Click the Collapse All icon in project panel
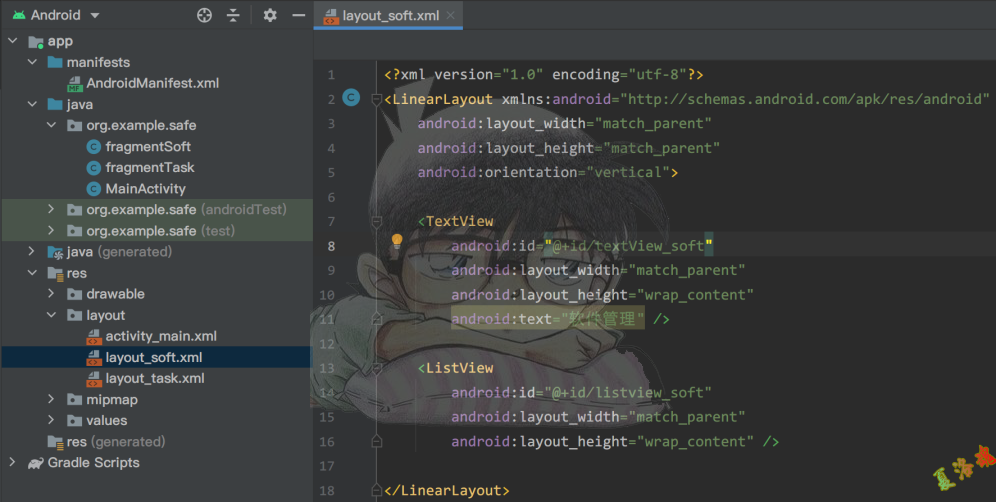This screenshot has width=996, height=502. tap(233, 15)
